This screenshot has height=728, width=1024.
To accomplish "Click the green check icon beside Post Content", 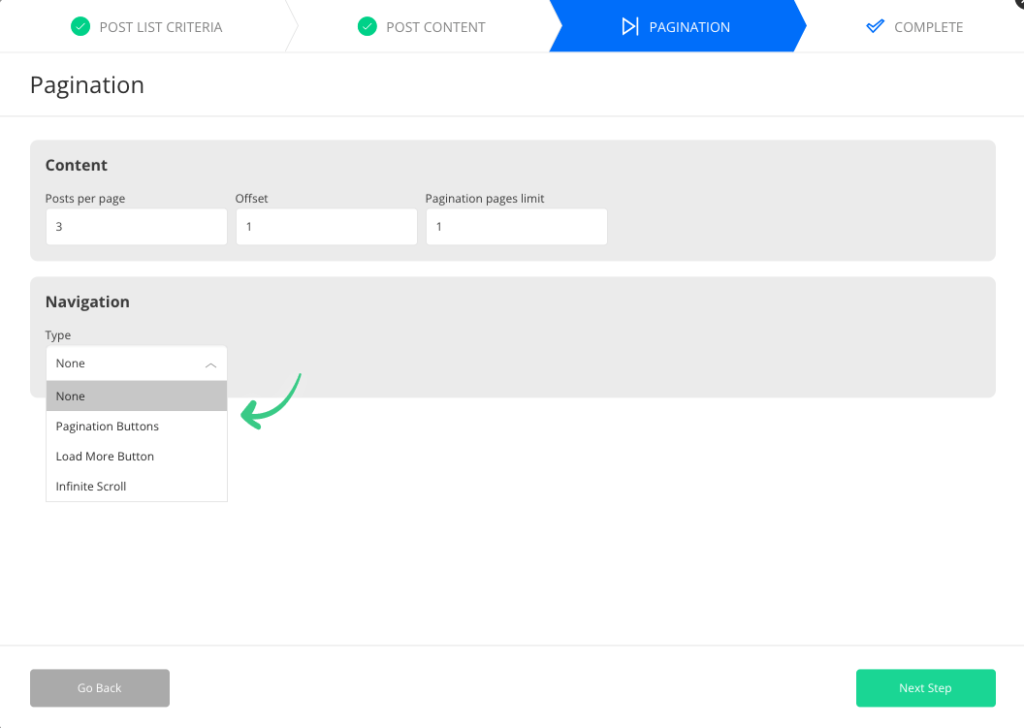I will [x=367, y=27].
